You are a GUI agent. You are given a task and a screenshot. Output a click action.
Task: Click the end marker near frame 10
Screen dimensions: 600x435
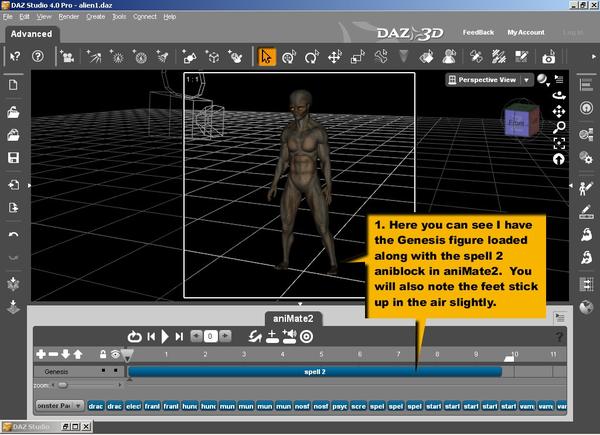(x=509, y=358)
